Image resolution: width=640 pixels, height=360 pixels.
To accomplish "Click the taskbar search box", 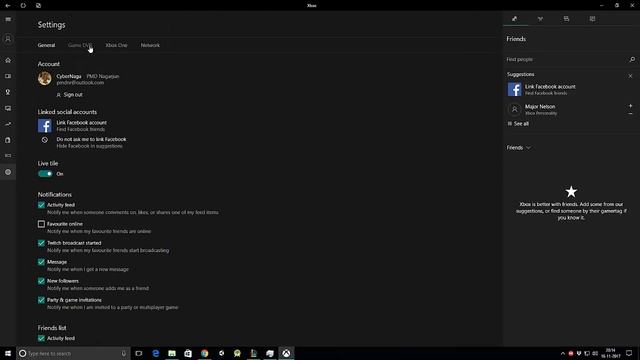I will pos(73,353).
